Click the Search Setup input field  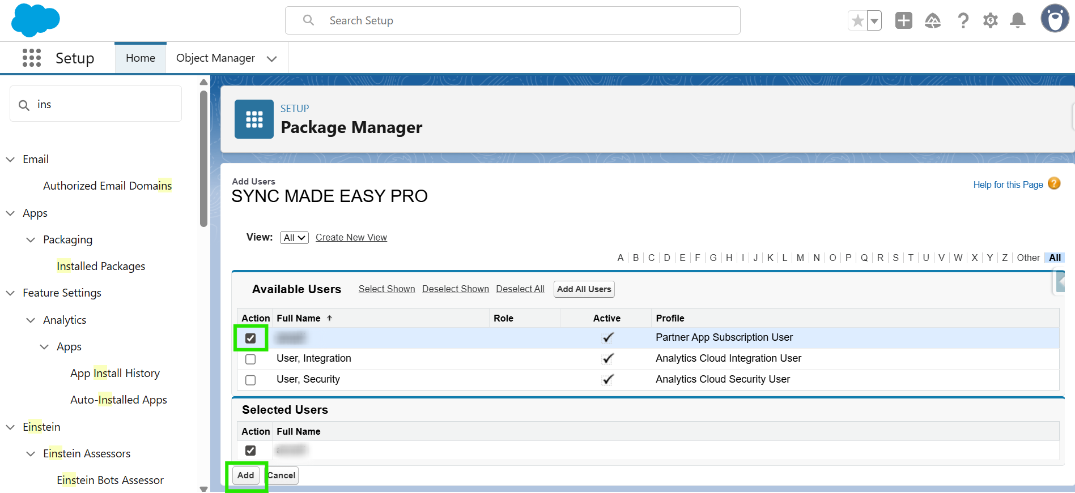coord(512,20)
